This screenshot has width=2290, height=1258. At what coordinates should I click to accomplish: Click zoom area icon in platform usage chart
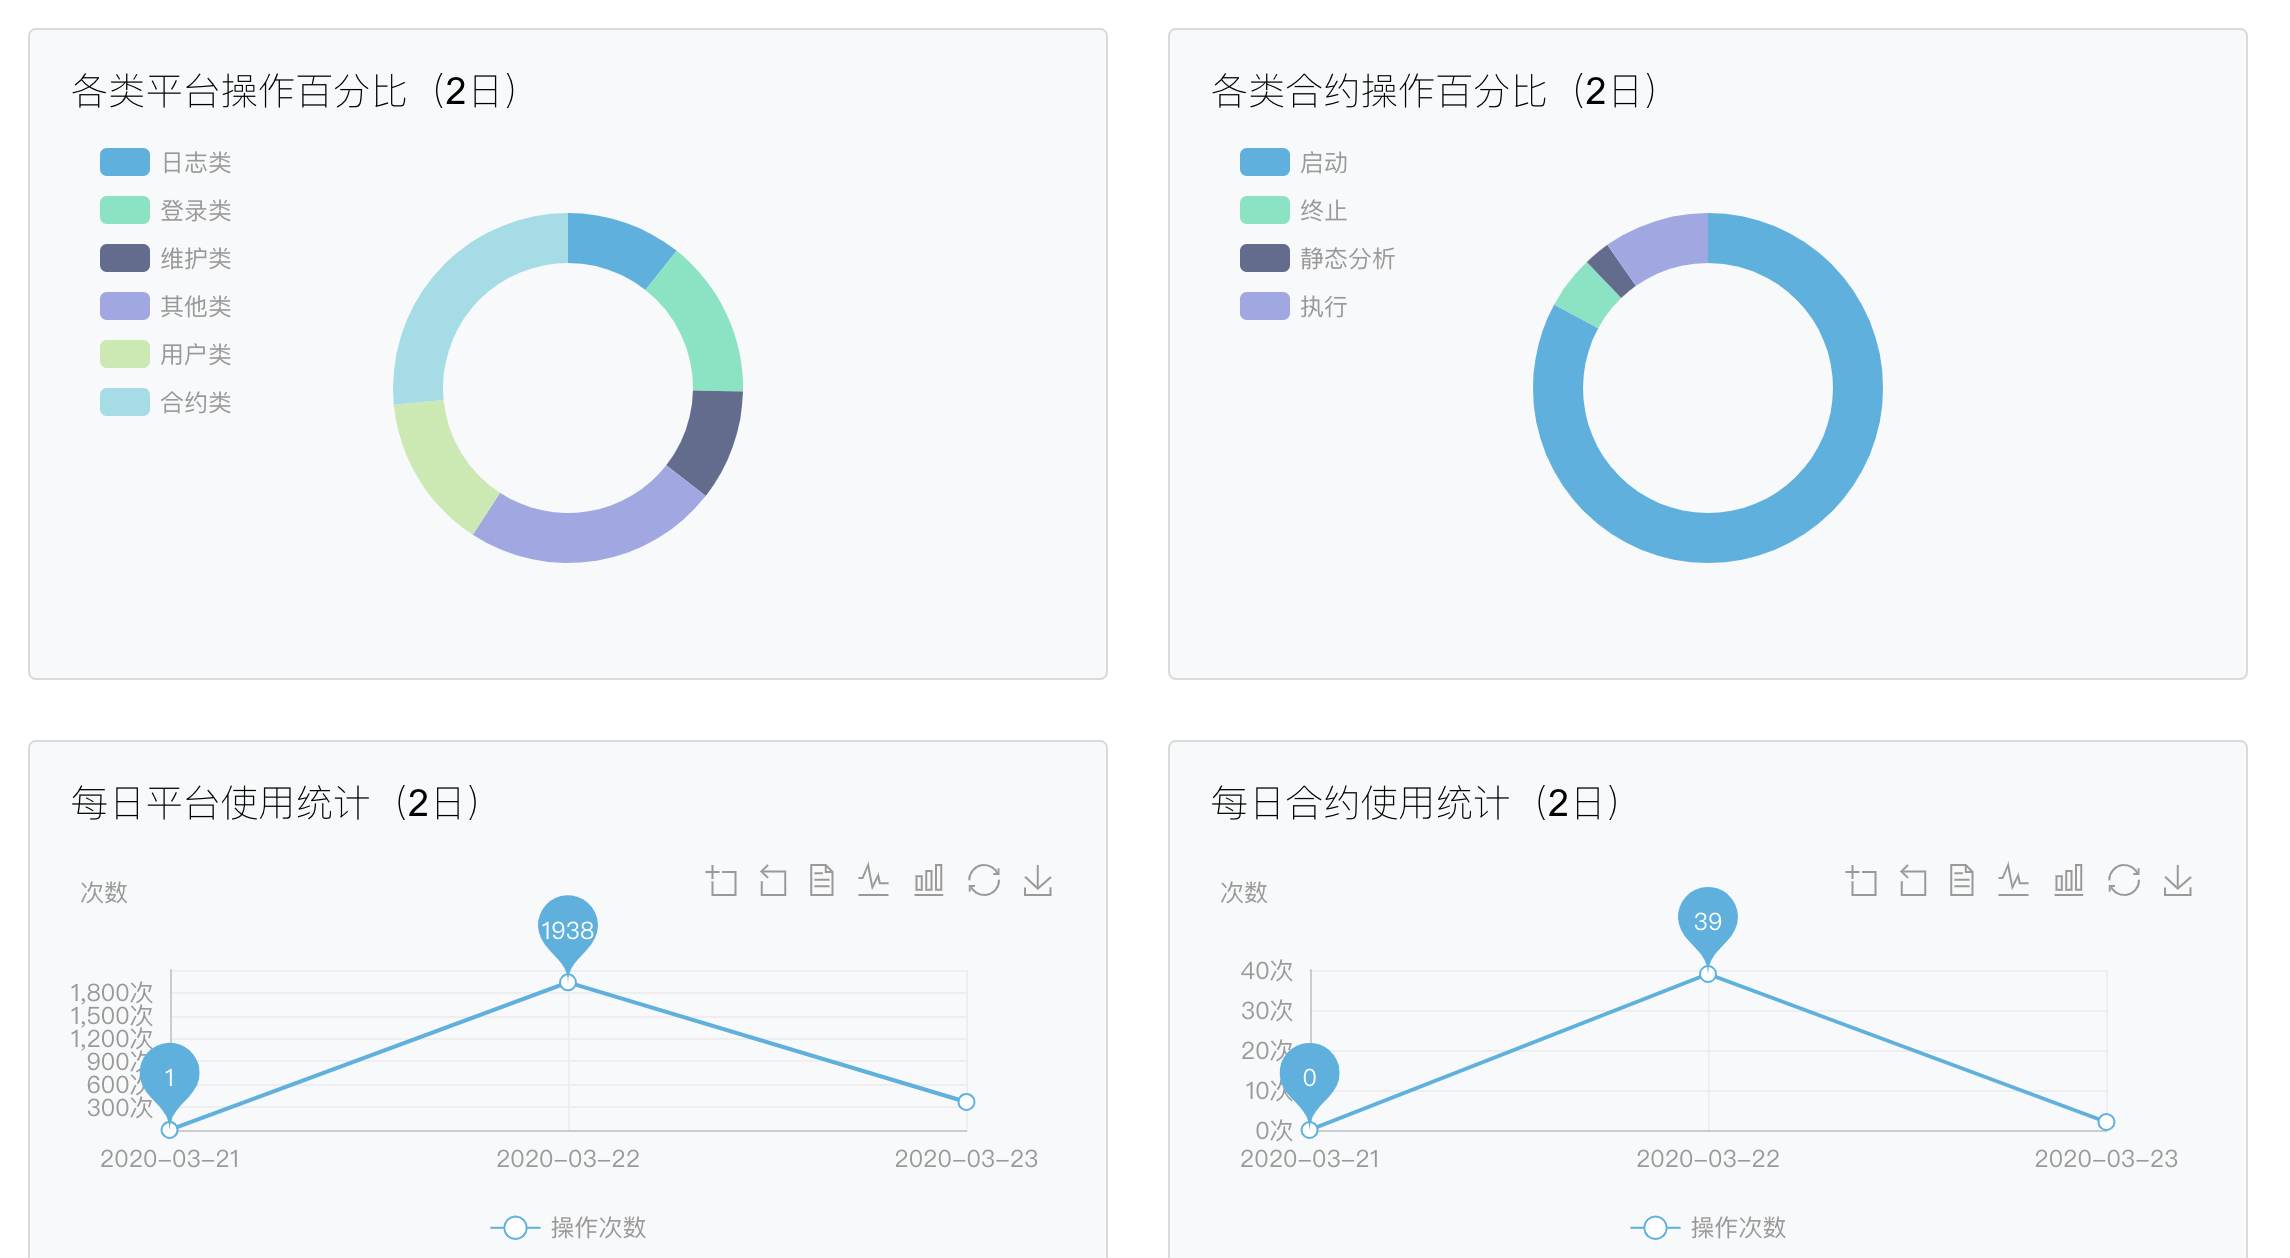(x=721, y=881)
